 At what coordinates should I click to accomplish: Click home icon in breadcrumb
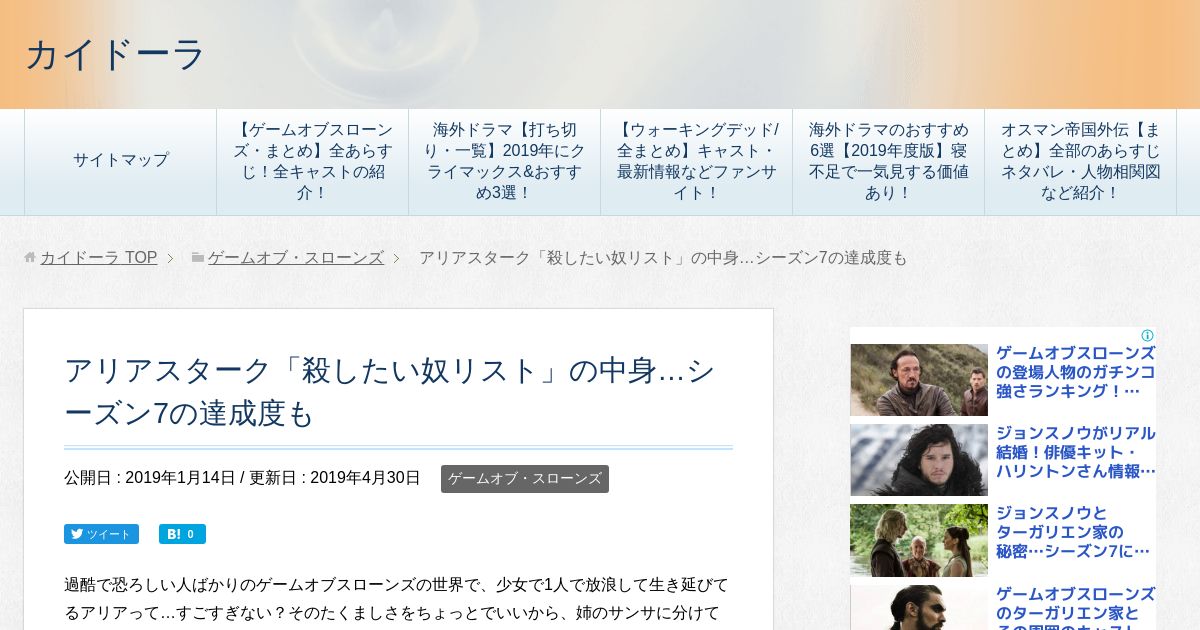pyautogui.click(x=30, y=258)
